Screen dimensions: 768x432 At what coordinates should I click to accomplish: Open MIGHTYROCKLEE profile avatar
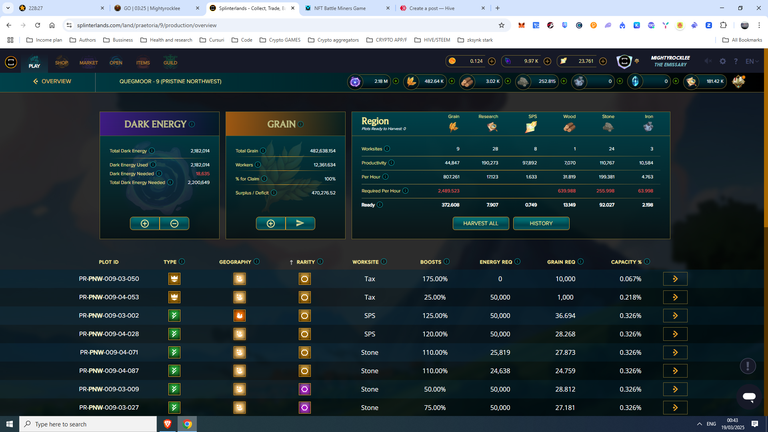[624, 61]
